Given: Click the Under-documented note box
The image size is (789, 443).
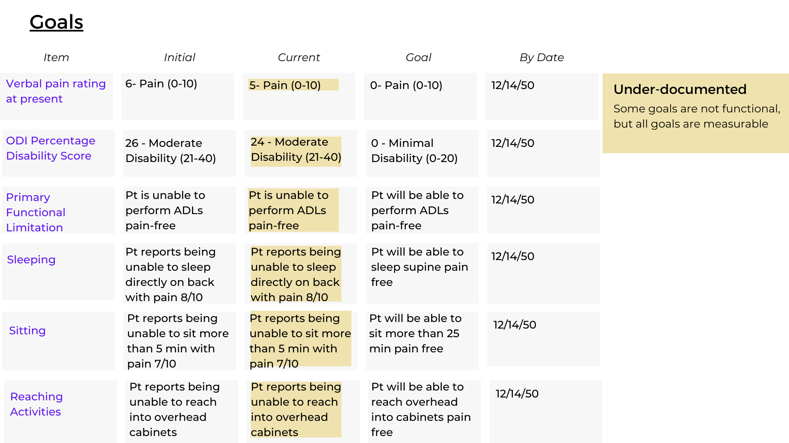Looking at the screenshot, I should click(x=695, y=113).
